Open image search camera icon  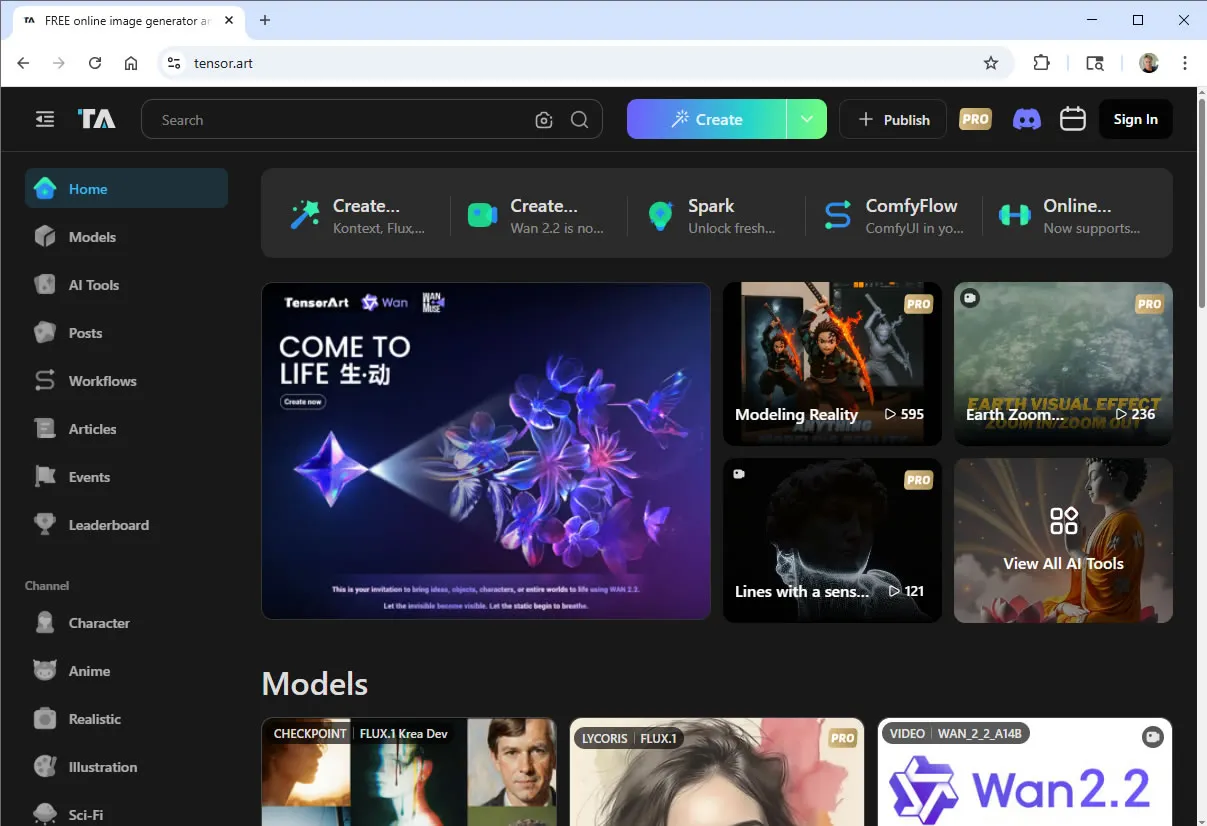pos(544,120)
